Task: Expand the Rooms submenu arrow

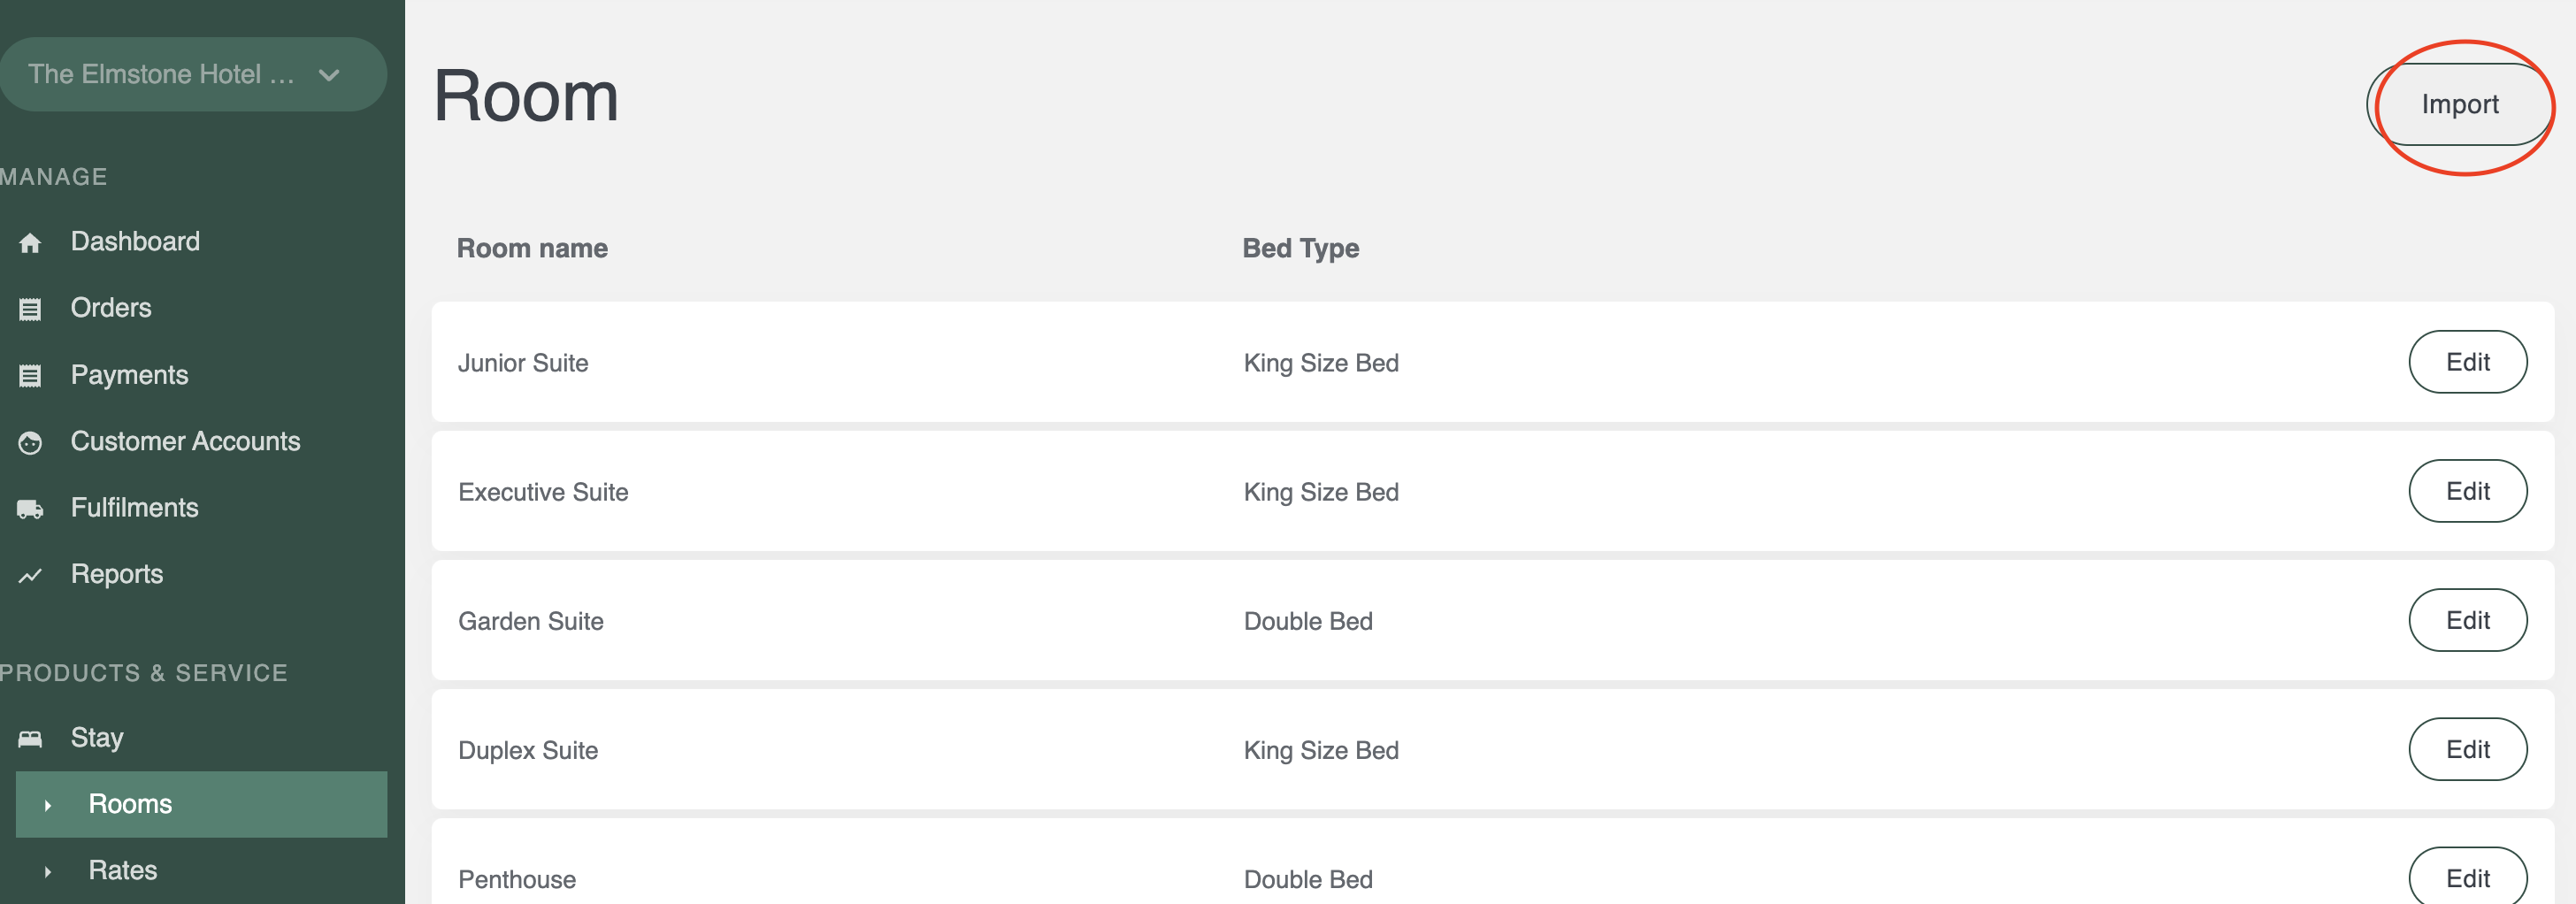Action: (x=47, y=805)
